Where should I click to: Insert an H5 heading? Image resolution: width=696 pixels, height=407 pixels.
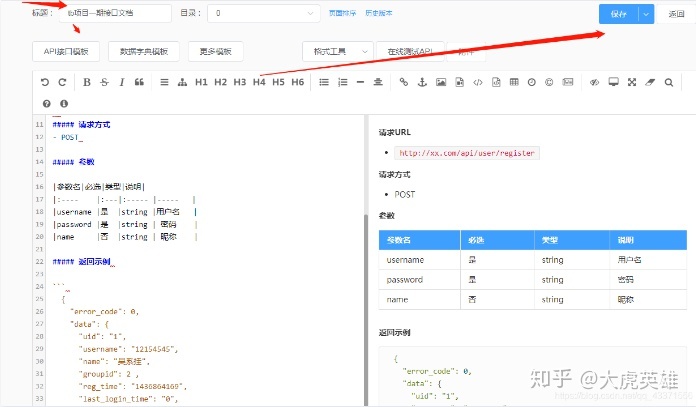click(x=278, y=82)
